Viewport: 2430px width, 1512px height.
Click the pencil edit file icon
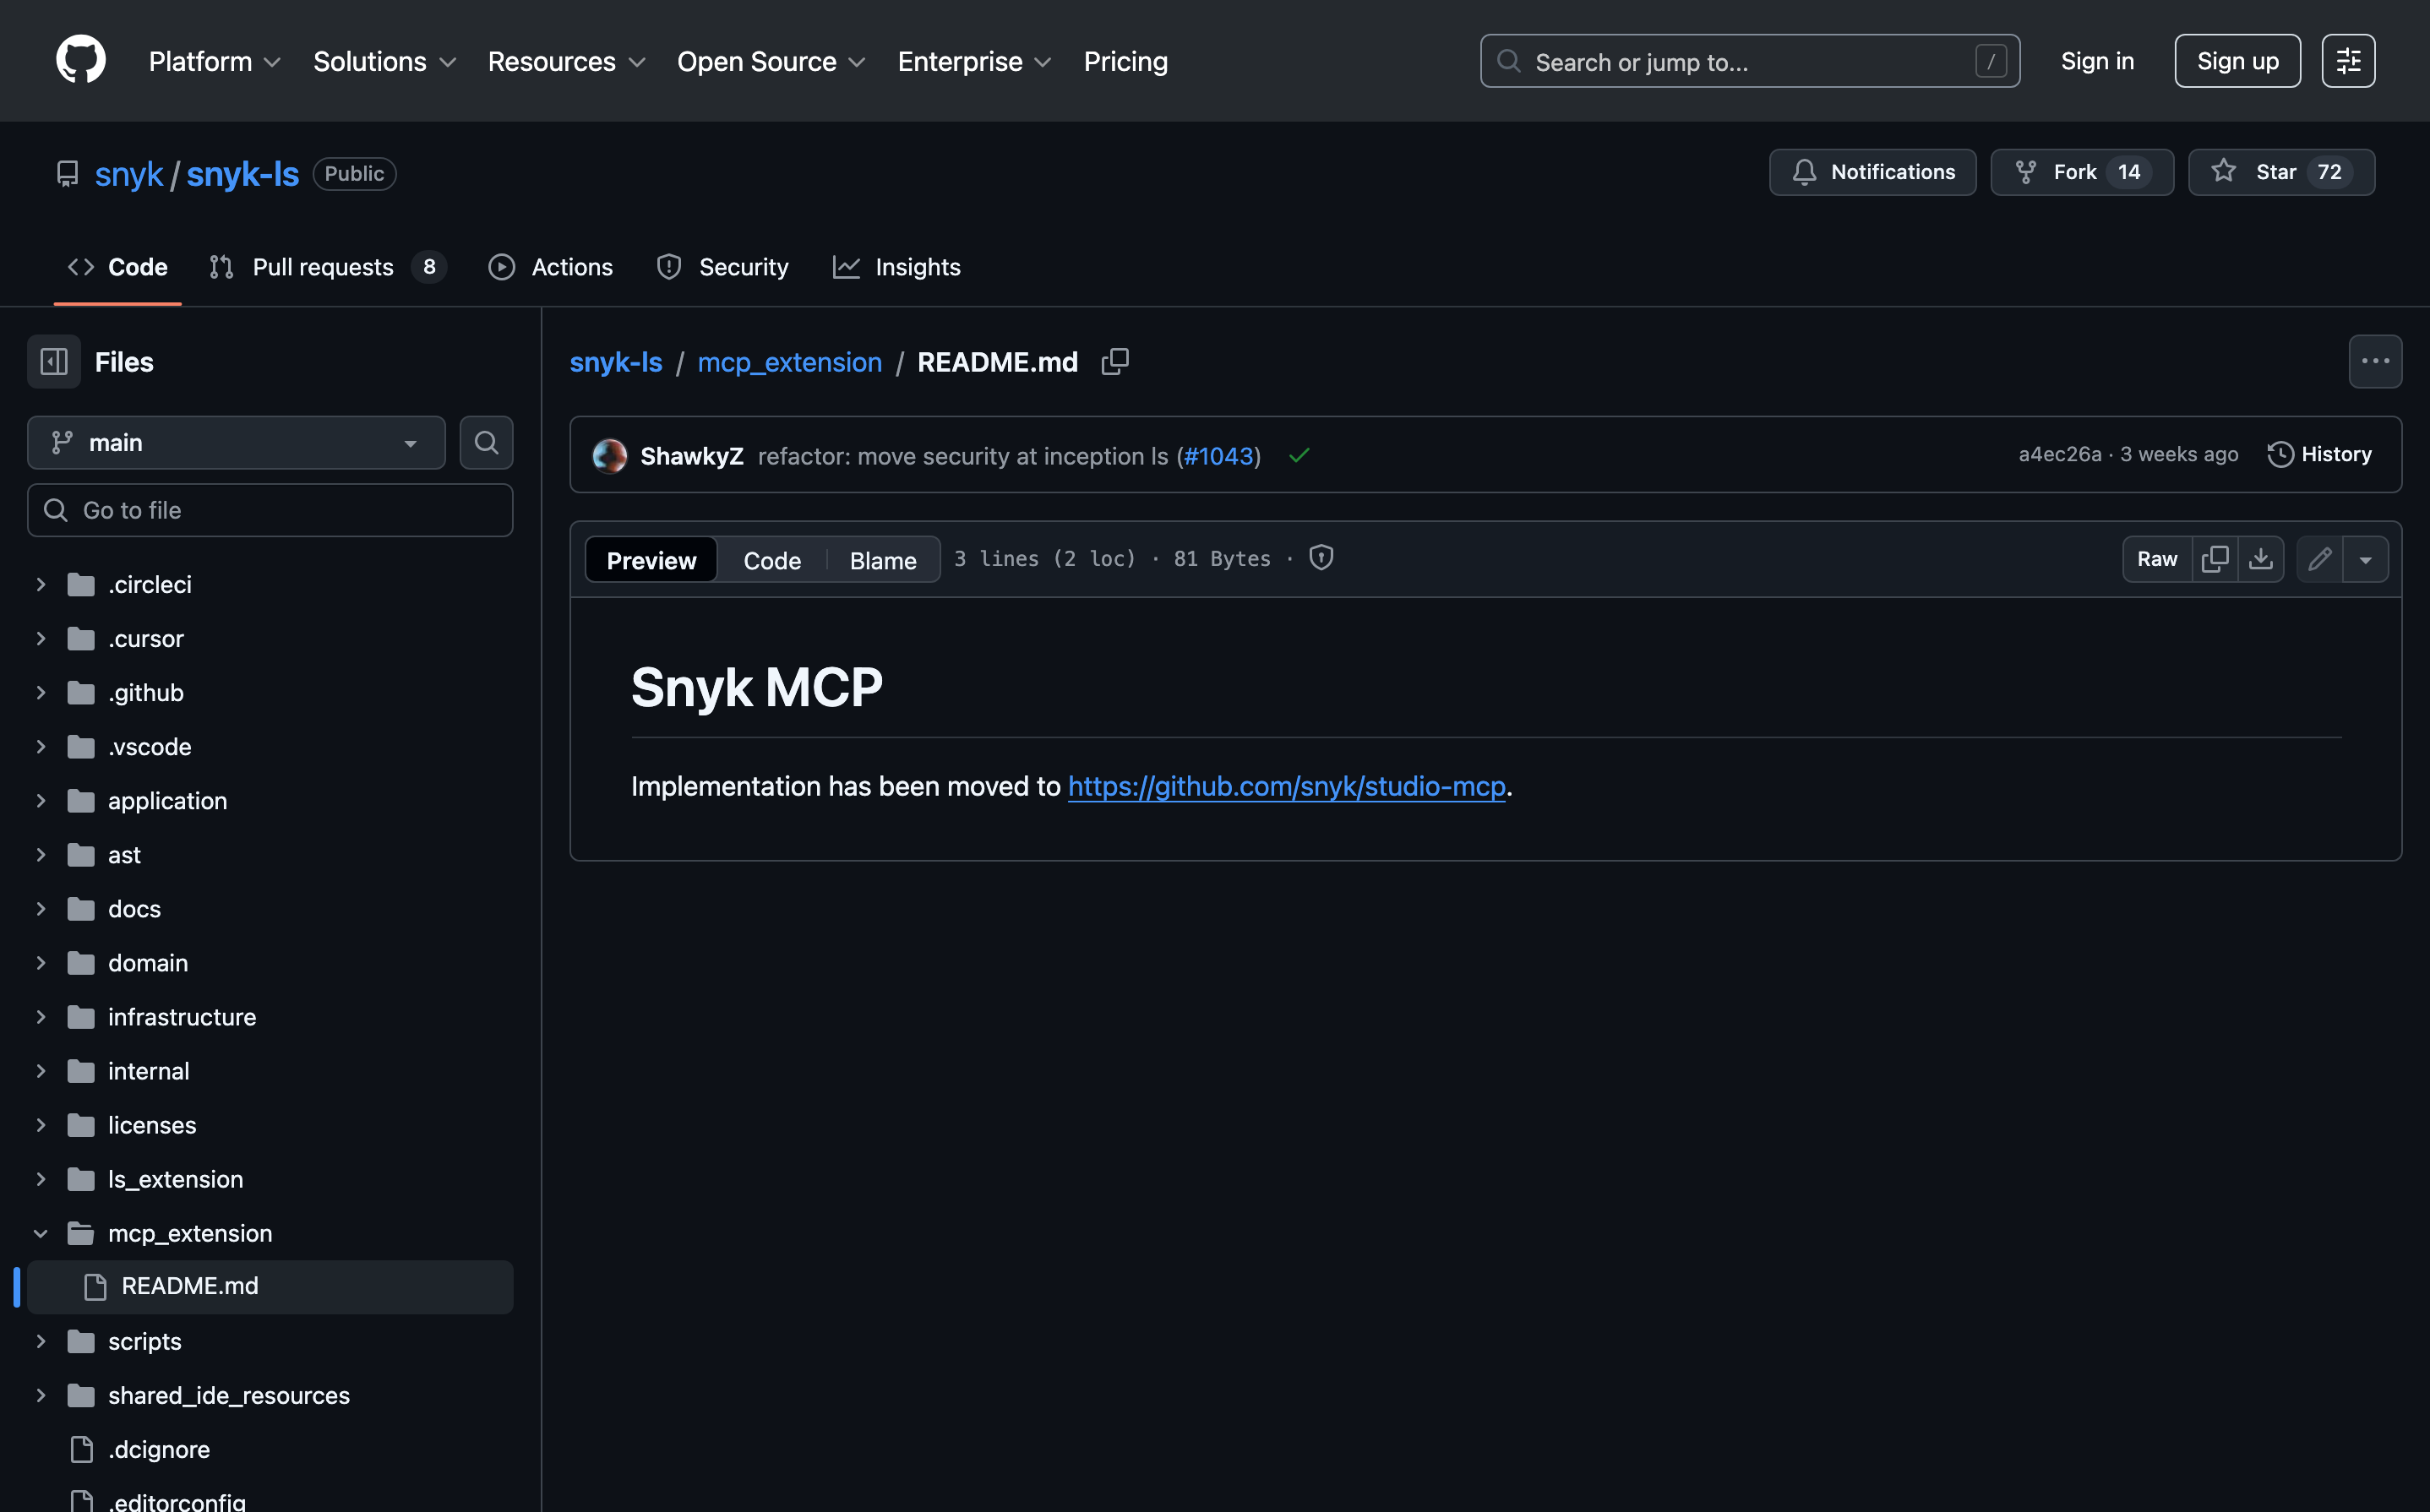[x=2320, y=559]
